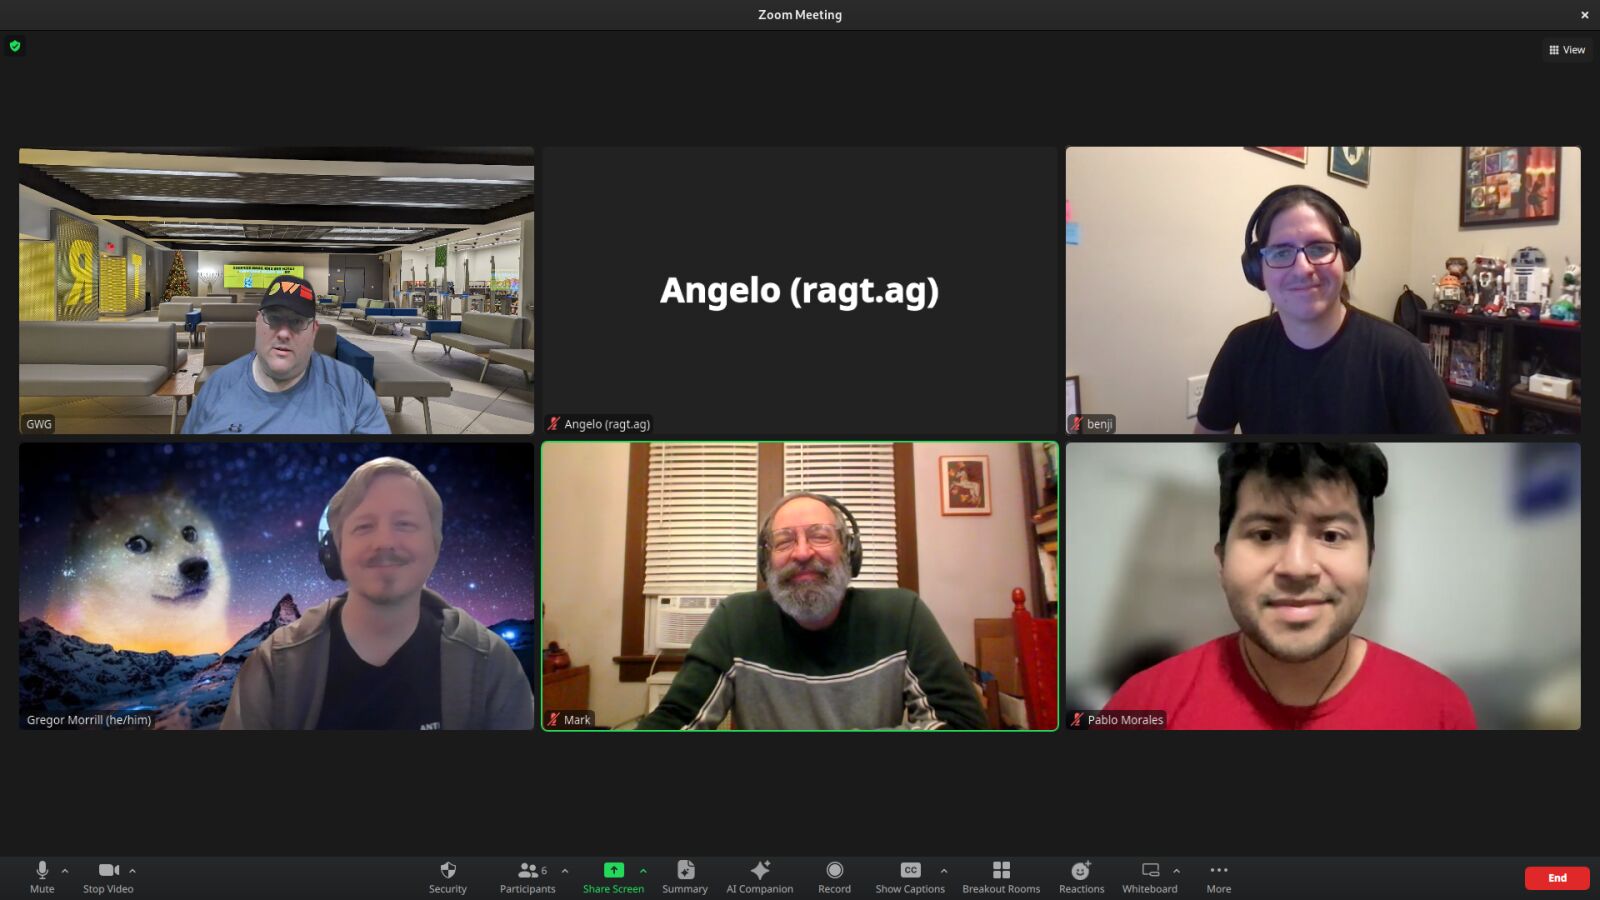Click the green Share Screen button

click(613, 877)
